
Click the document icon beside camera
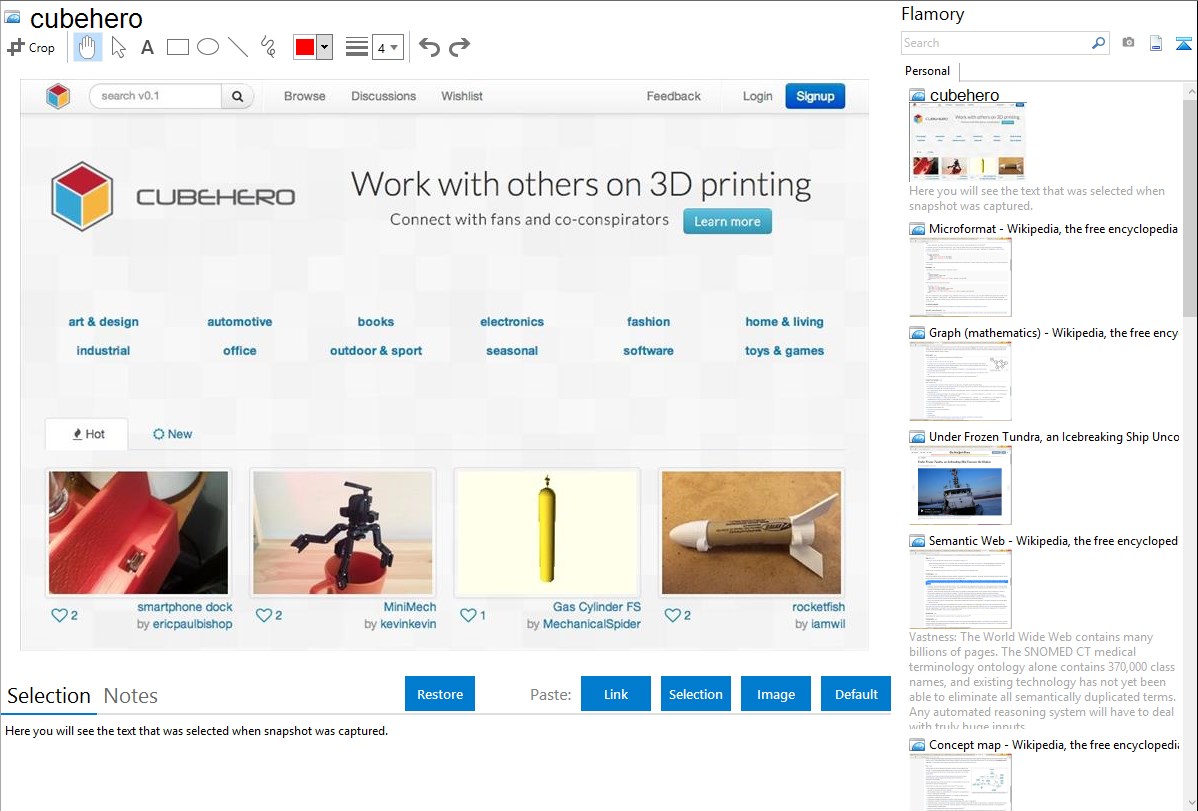tap(1156, 43)
